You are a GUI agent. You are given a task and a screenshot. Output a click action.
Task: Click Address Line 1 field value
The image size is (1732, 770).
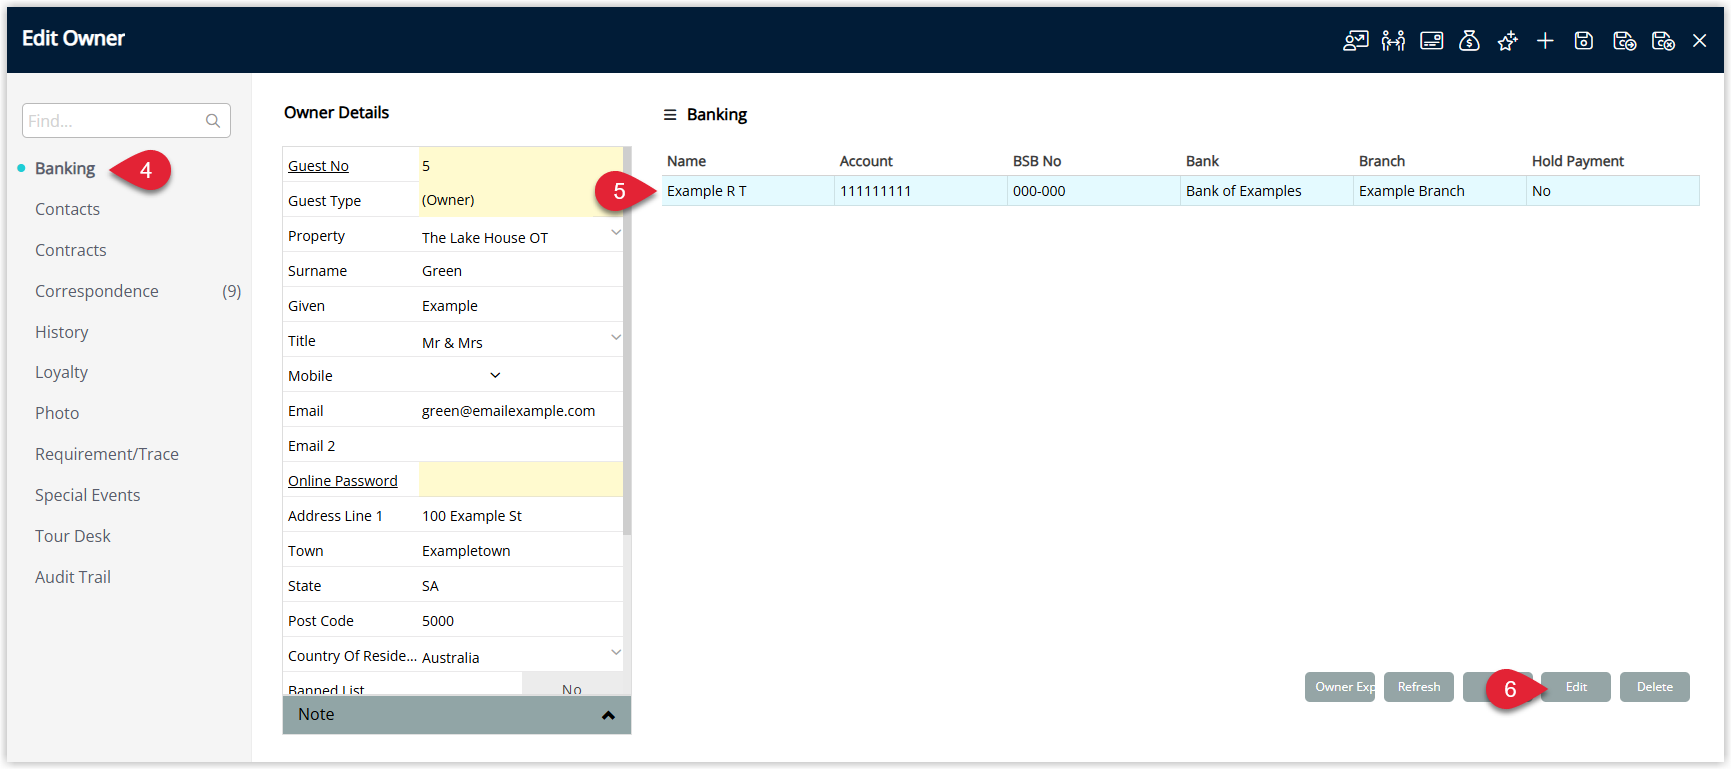click(x=520, y=516)
